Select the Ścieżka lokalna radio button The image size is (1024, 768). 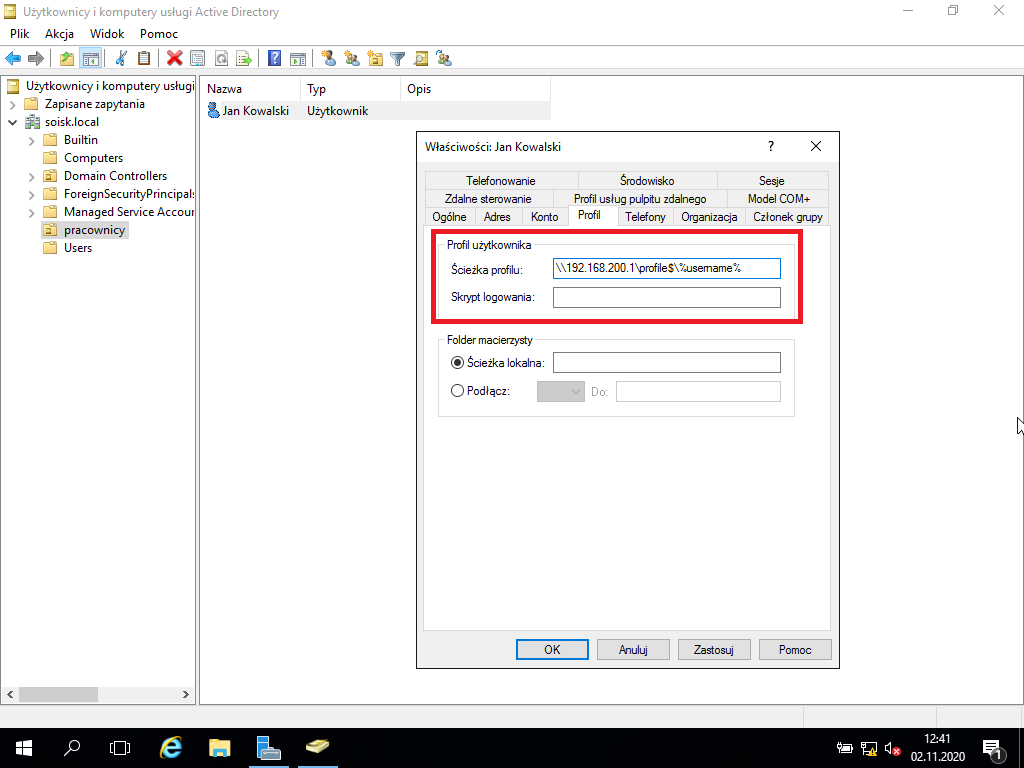point(457,362)
